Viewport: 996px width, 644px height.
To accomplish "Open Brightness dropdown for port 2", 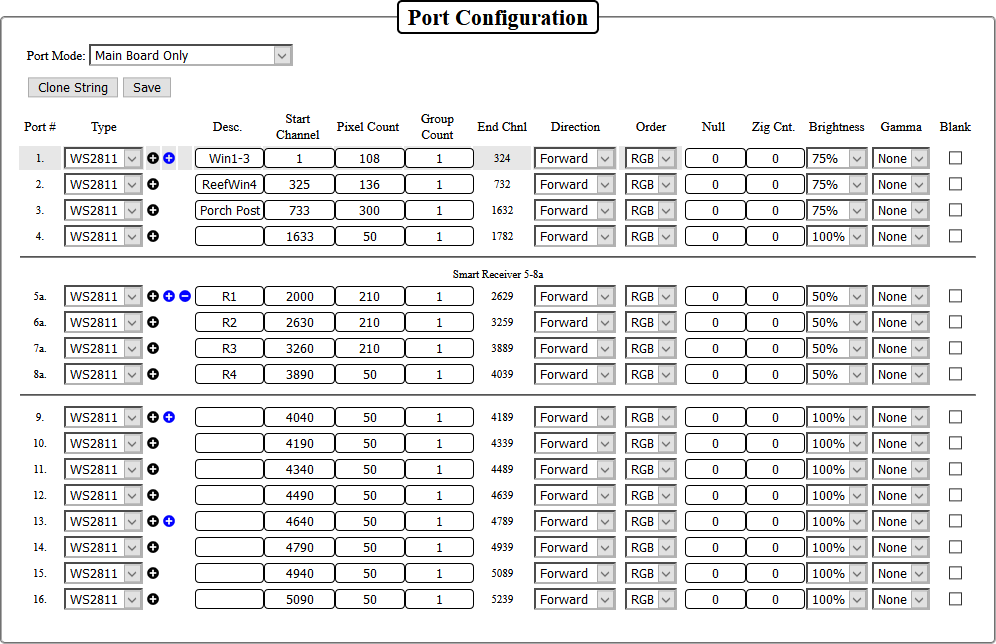I will coord(838,184).
